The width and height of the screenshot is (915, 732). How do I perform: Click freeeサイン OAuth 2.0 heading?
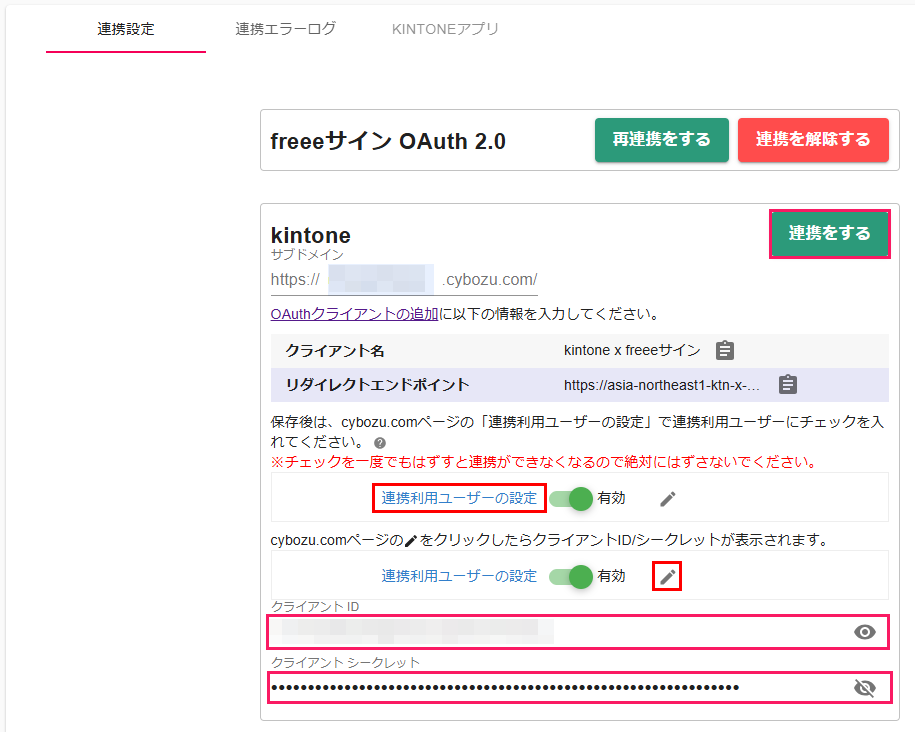388,141
